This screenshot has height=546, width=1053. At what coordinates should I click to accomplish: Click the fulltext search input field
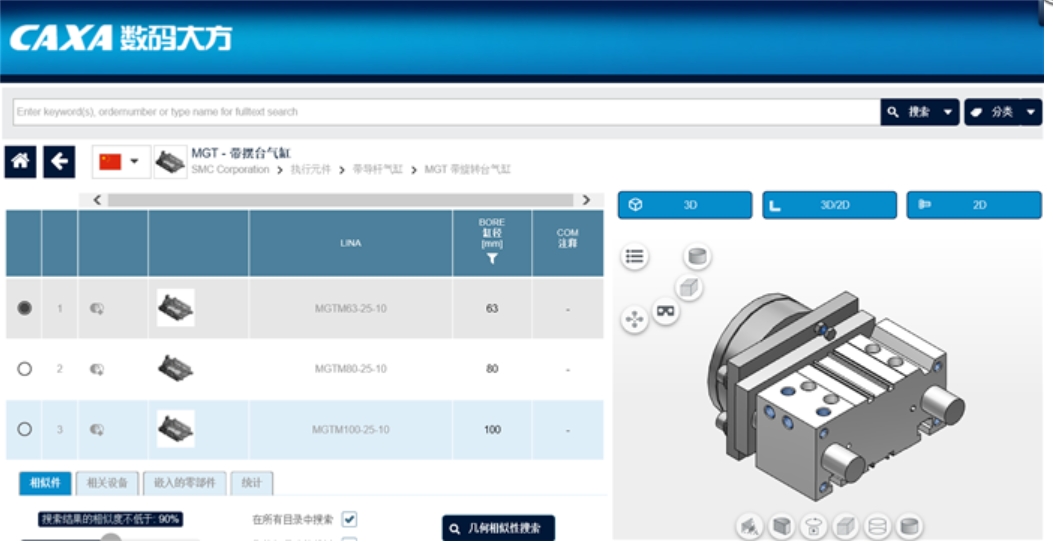point(447,112)
